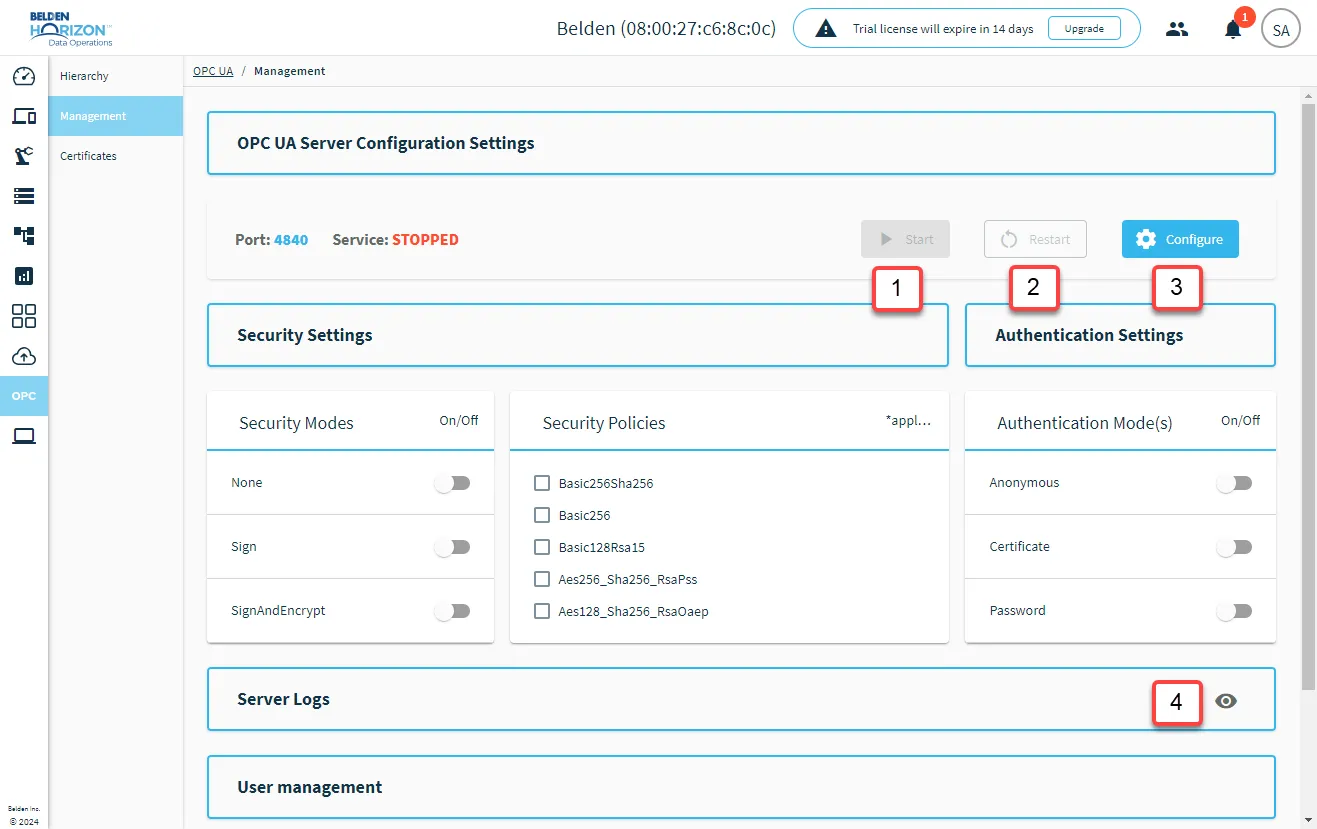Click the Authentication Settings section header
This screenshot has height=829, width=1317.
point(1120,335)
